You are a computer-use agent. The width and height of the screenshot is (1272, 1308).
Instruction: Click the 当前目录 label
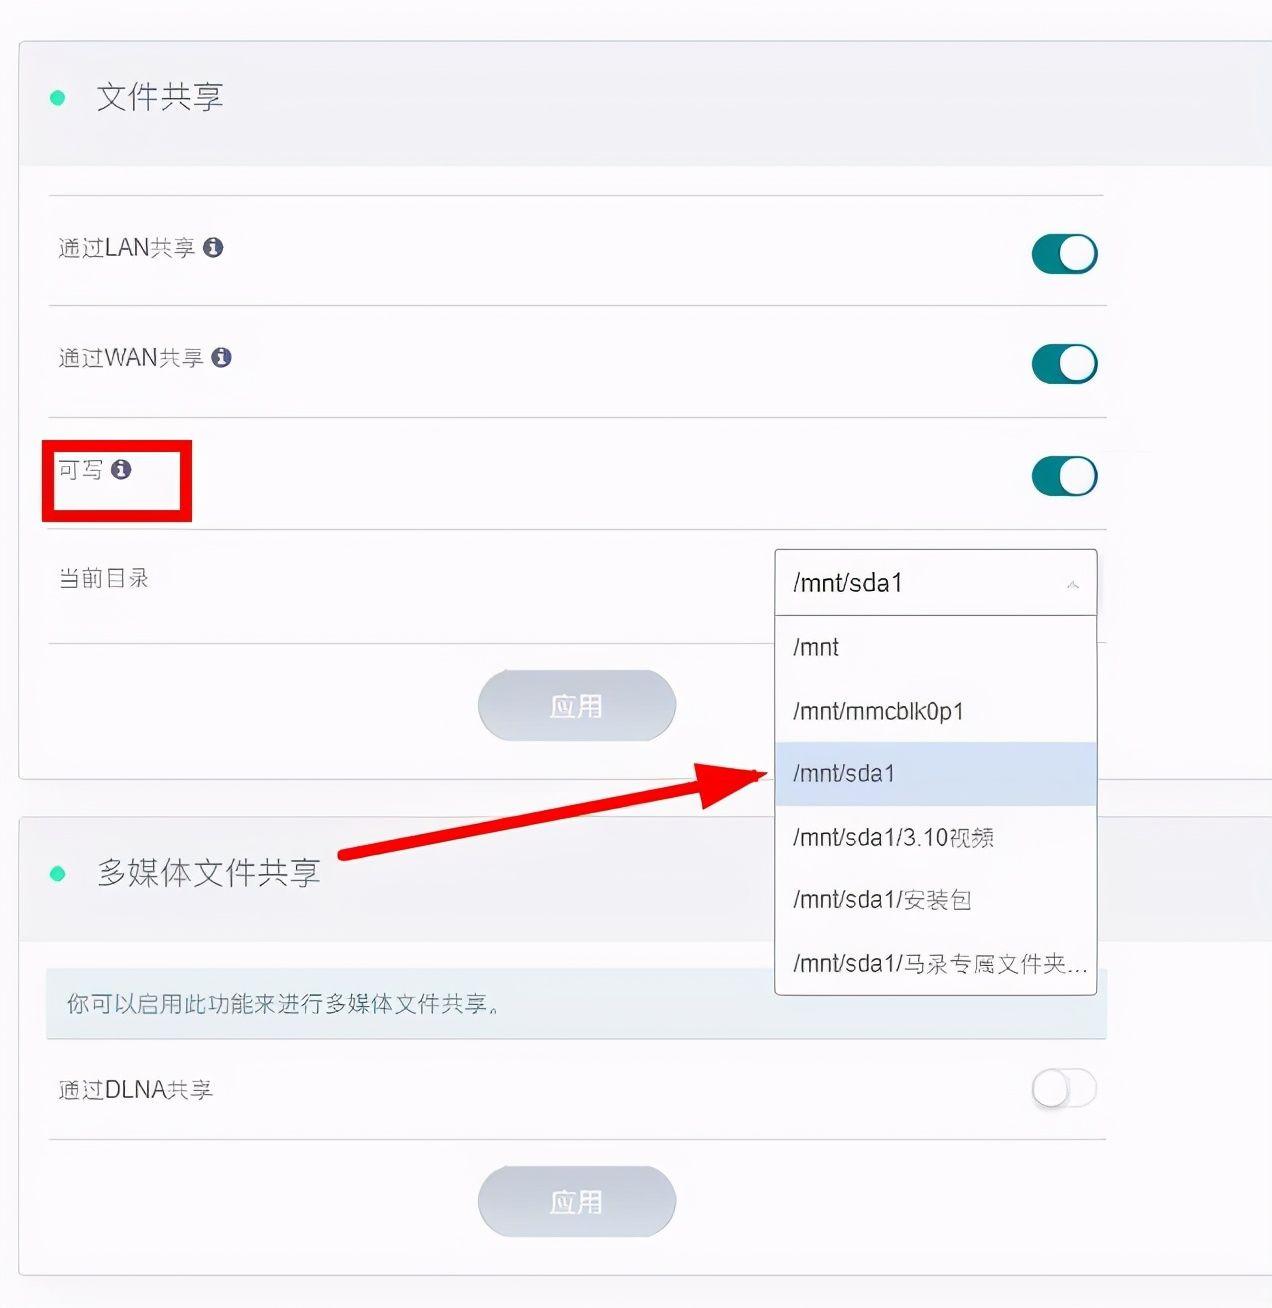[104, 578]
